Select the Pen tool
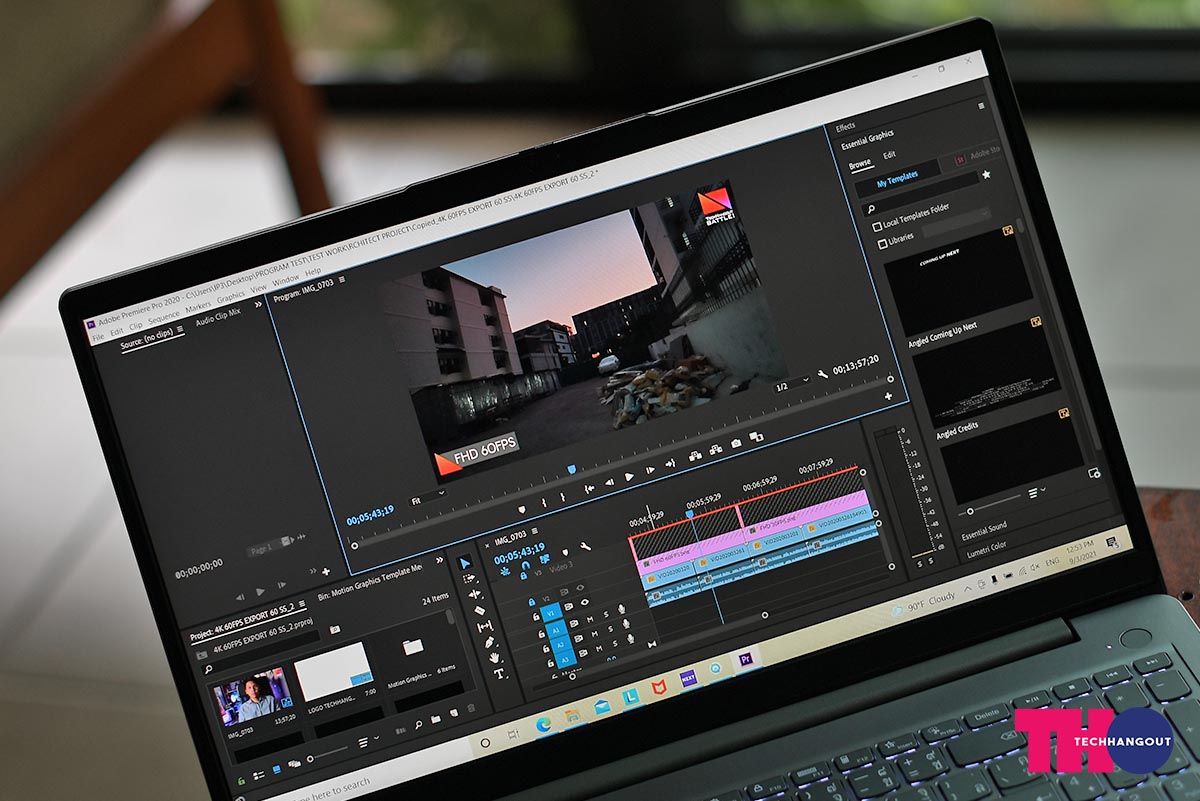 (489, 642)
